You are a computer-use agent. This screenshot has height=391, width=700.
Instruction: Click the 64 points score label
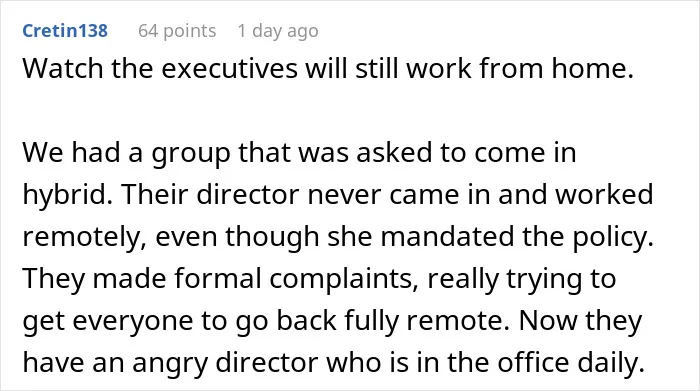(177, 31)
